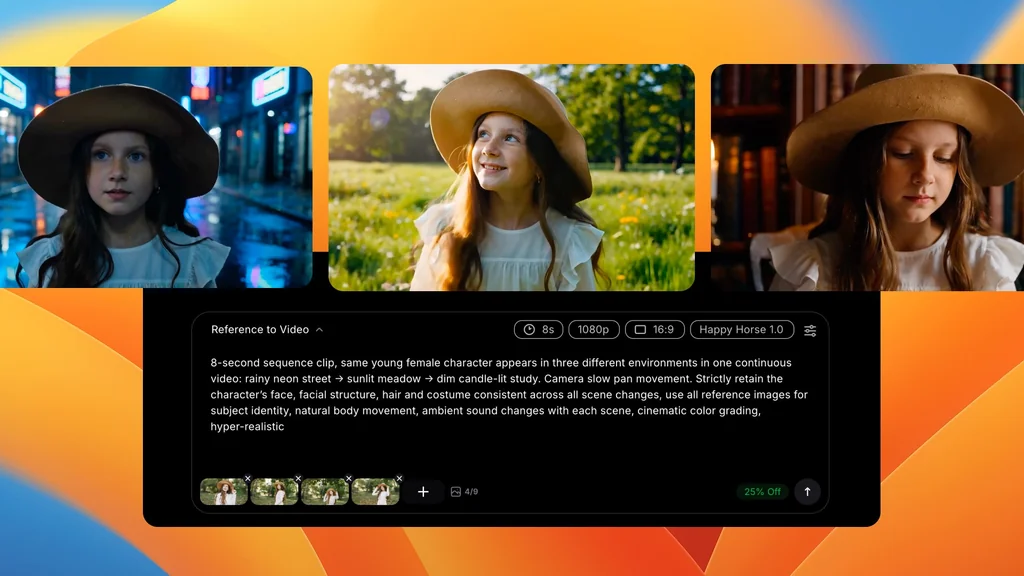Open the rainy neon street preview
Viewport: 1024px width, 576px height.
[x=156, y=177]
